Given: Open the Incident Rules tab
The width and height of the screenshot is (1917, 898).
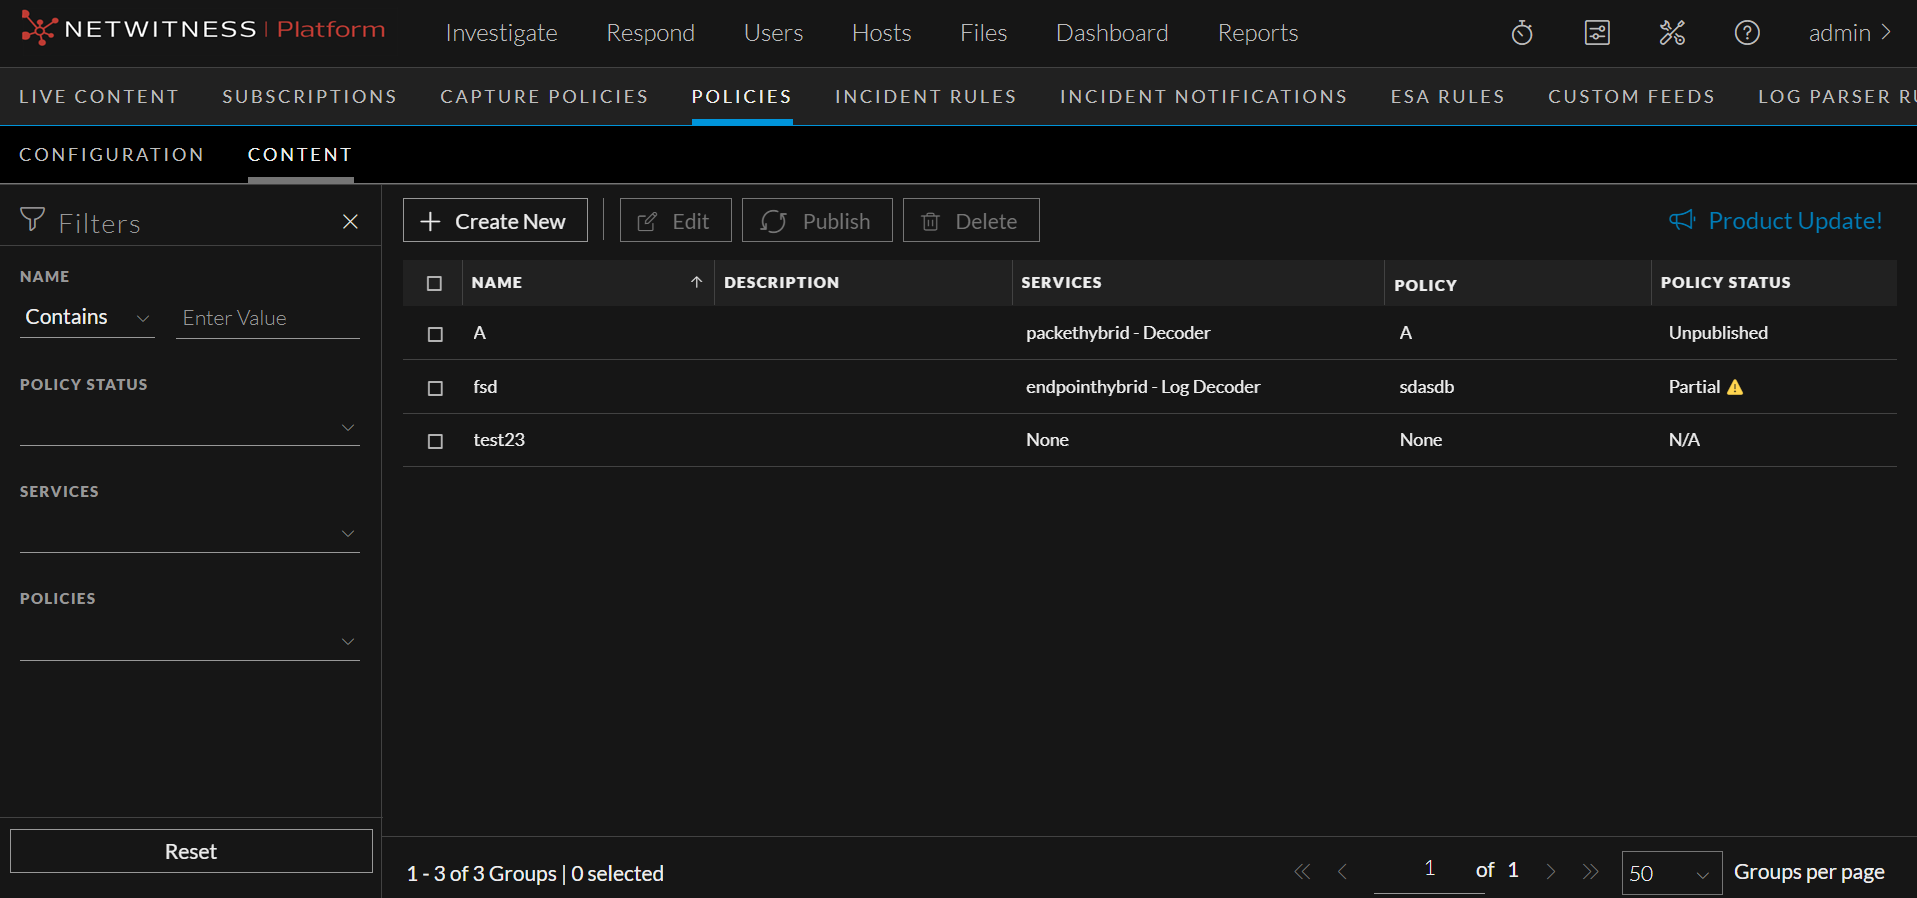Looking at the screenshot, I should click(x=925, y=97).
